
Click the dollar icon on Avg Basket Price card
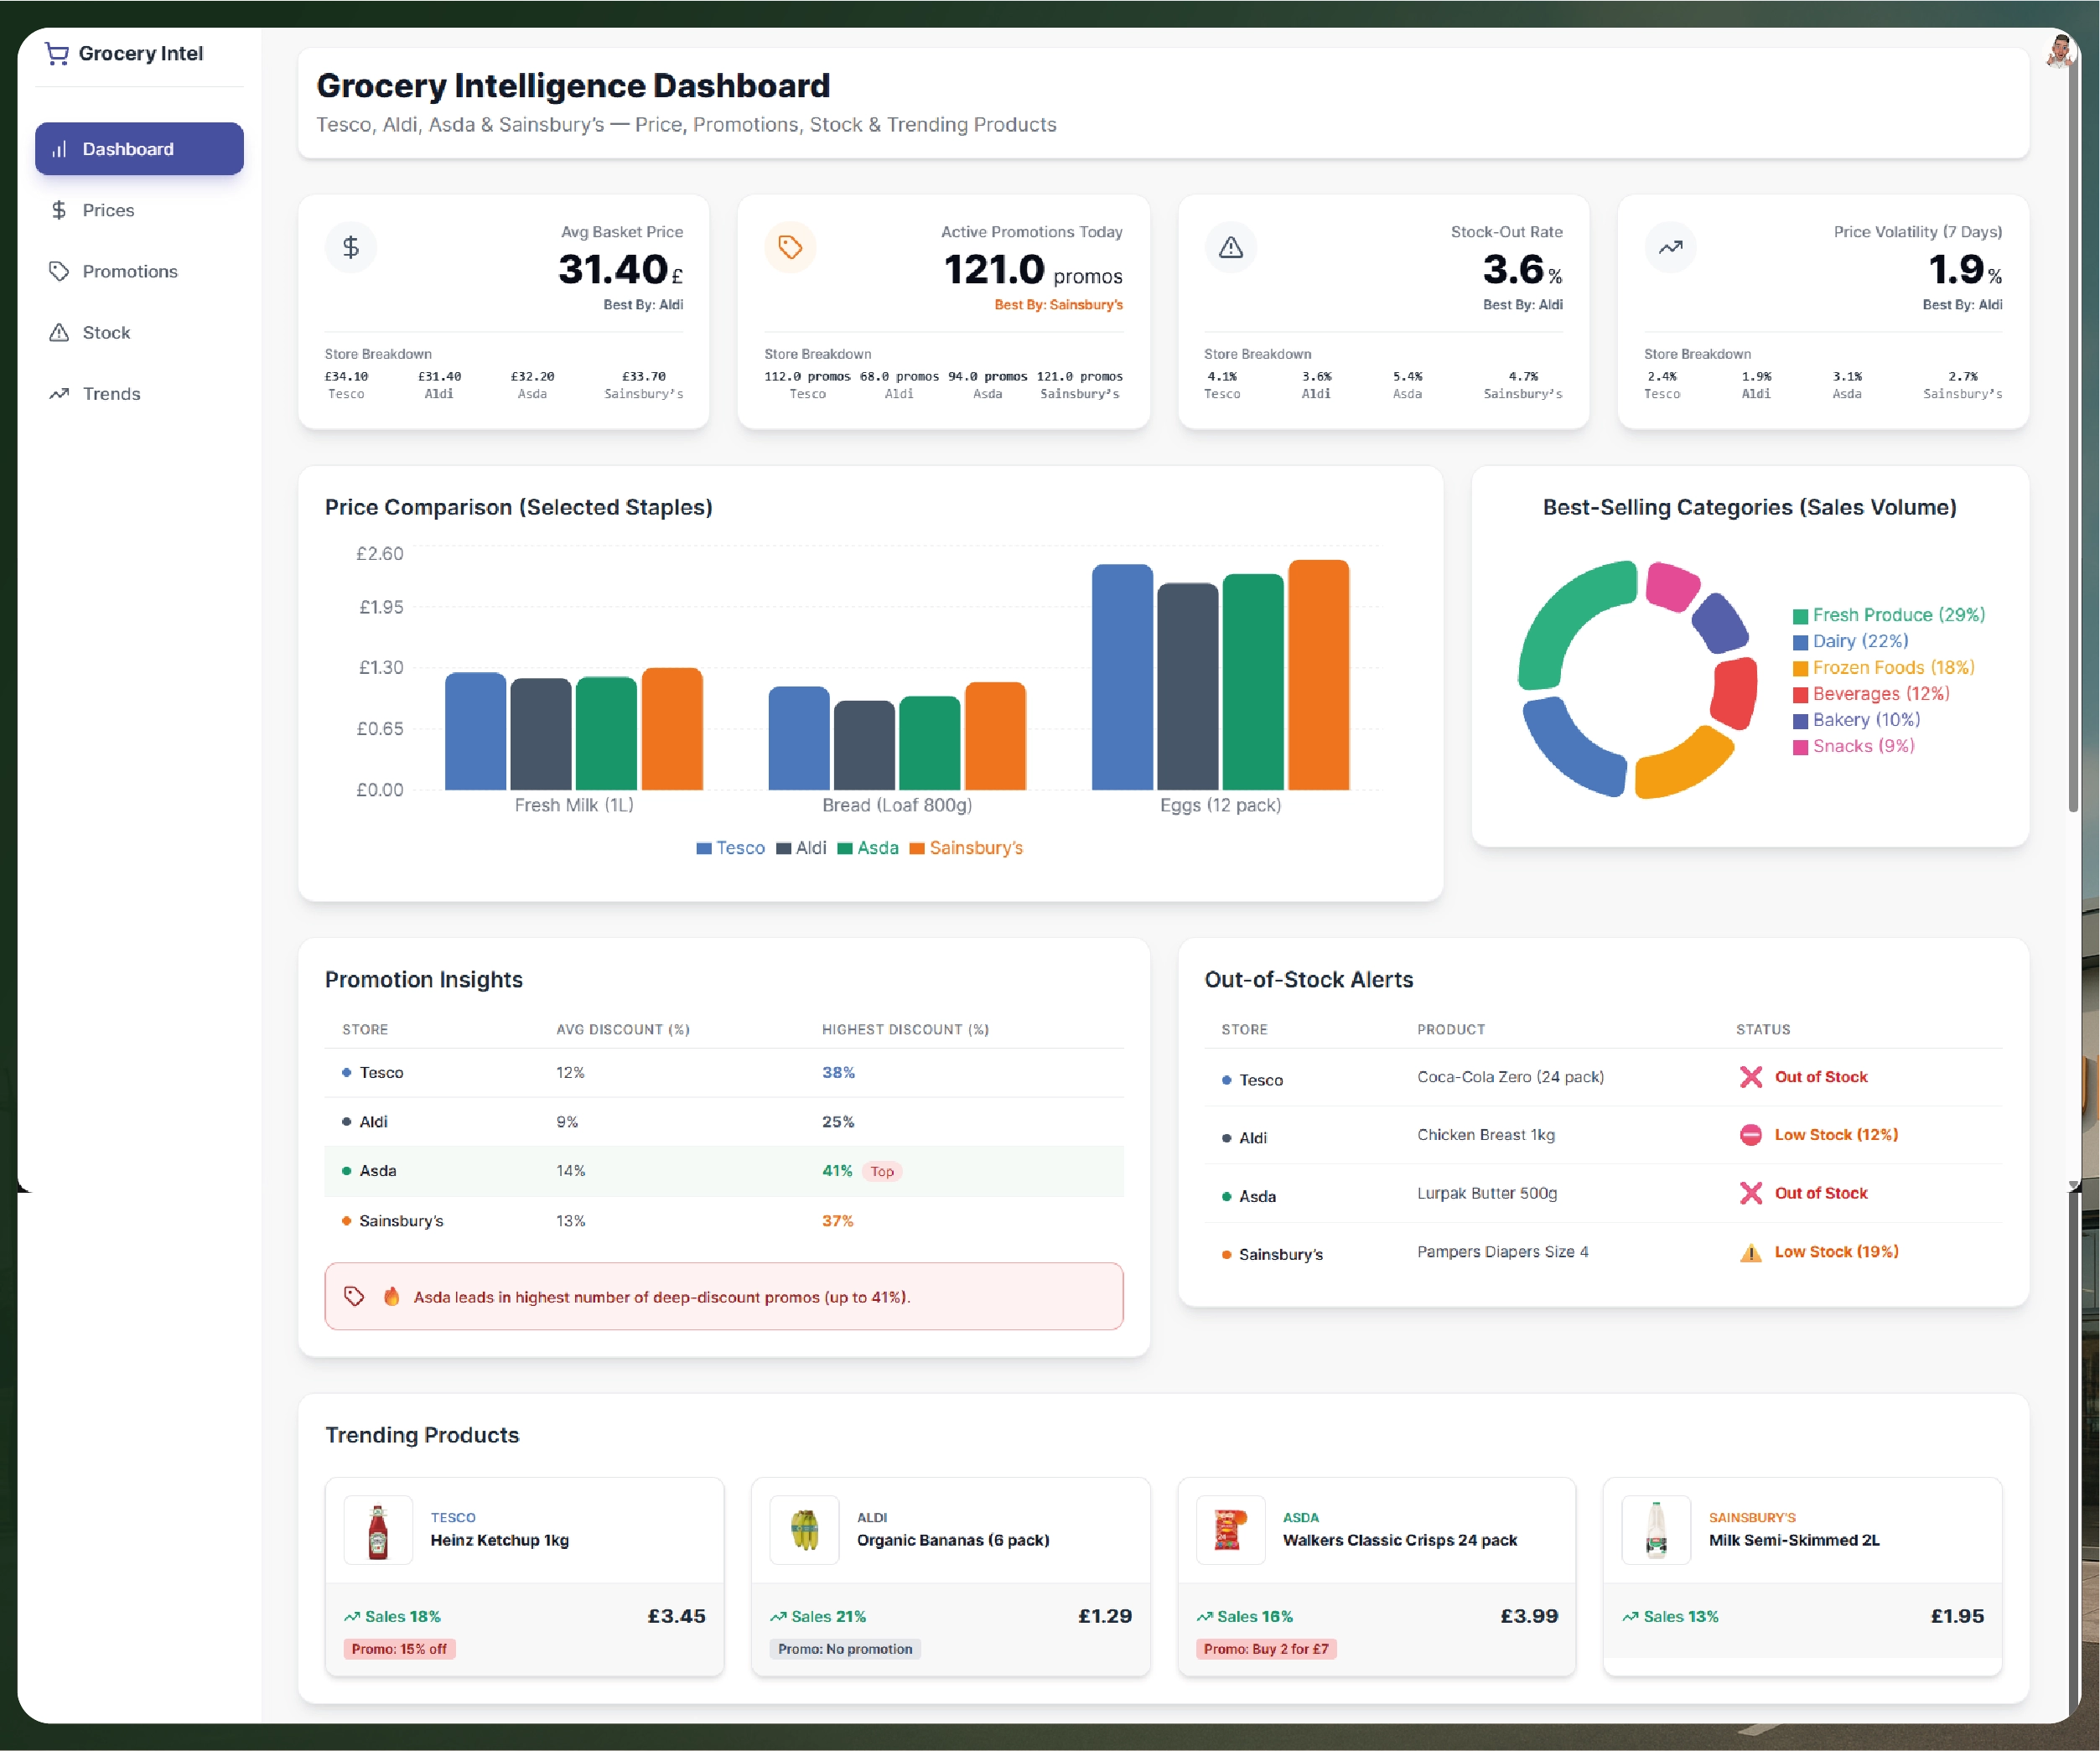coord(351,247)
